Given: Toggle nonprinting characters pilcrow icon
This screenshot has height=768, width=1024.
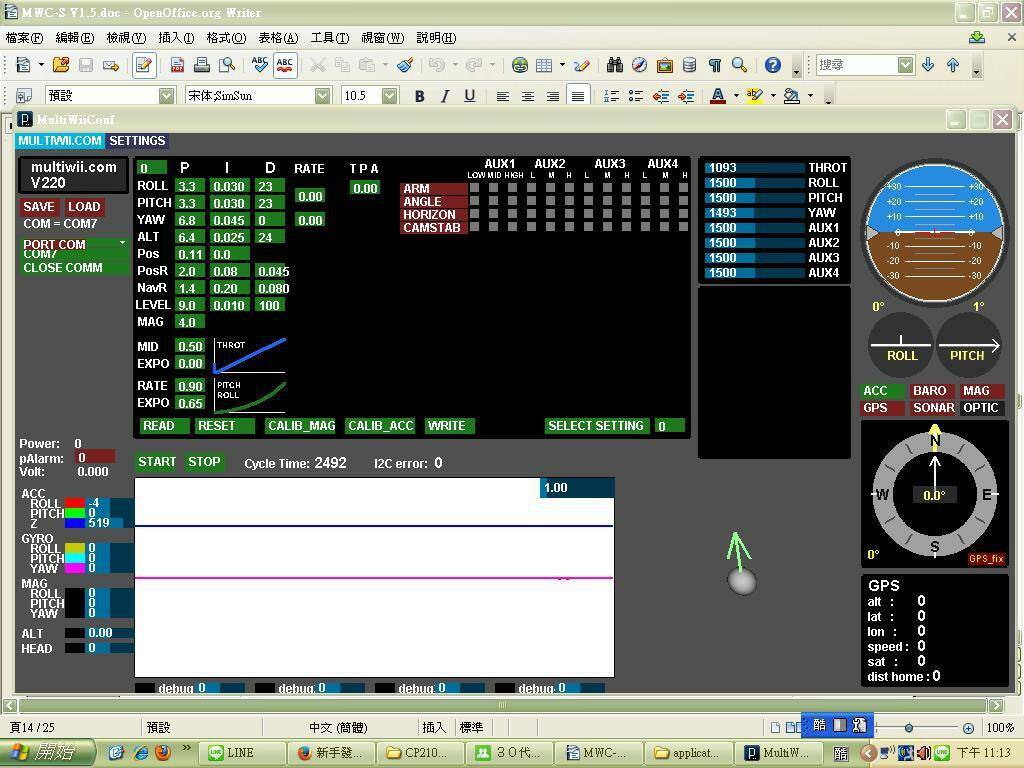Looking at the screenshot, I should click(714, 65).
